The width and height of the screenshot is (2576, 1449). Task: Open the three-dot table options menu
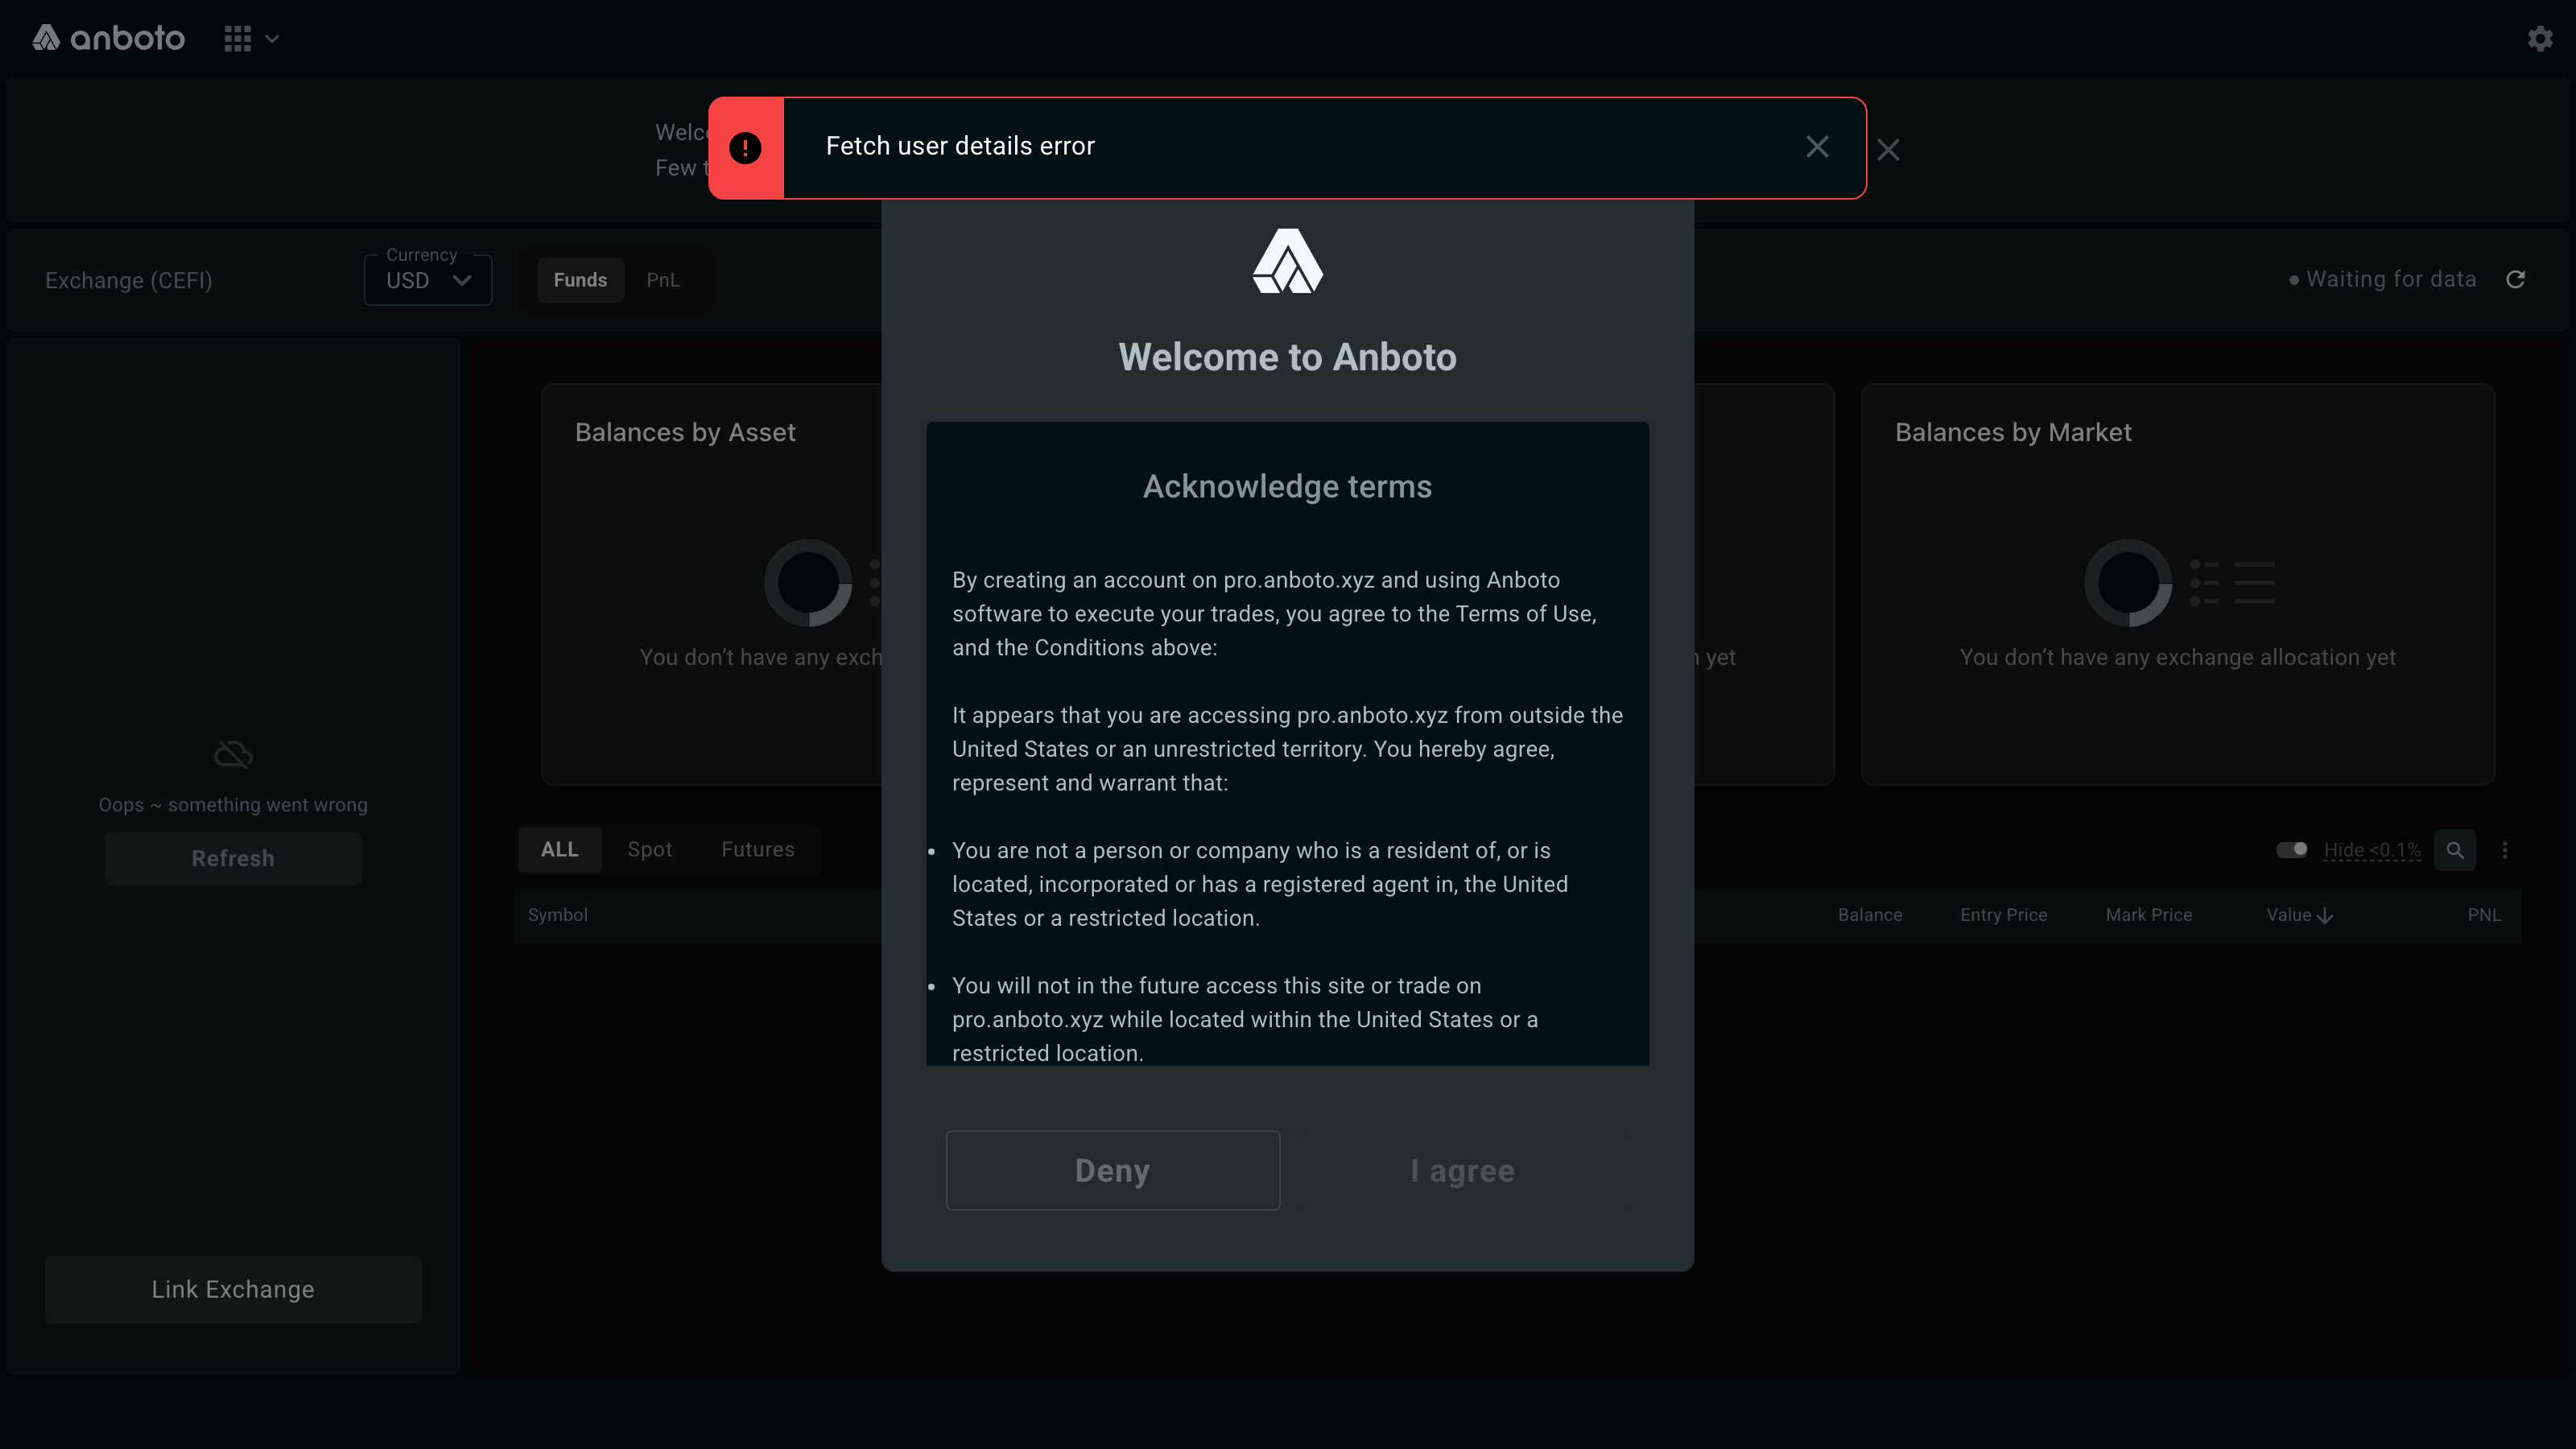pos(2505,850)
